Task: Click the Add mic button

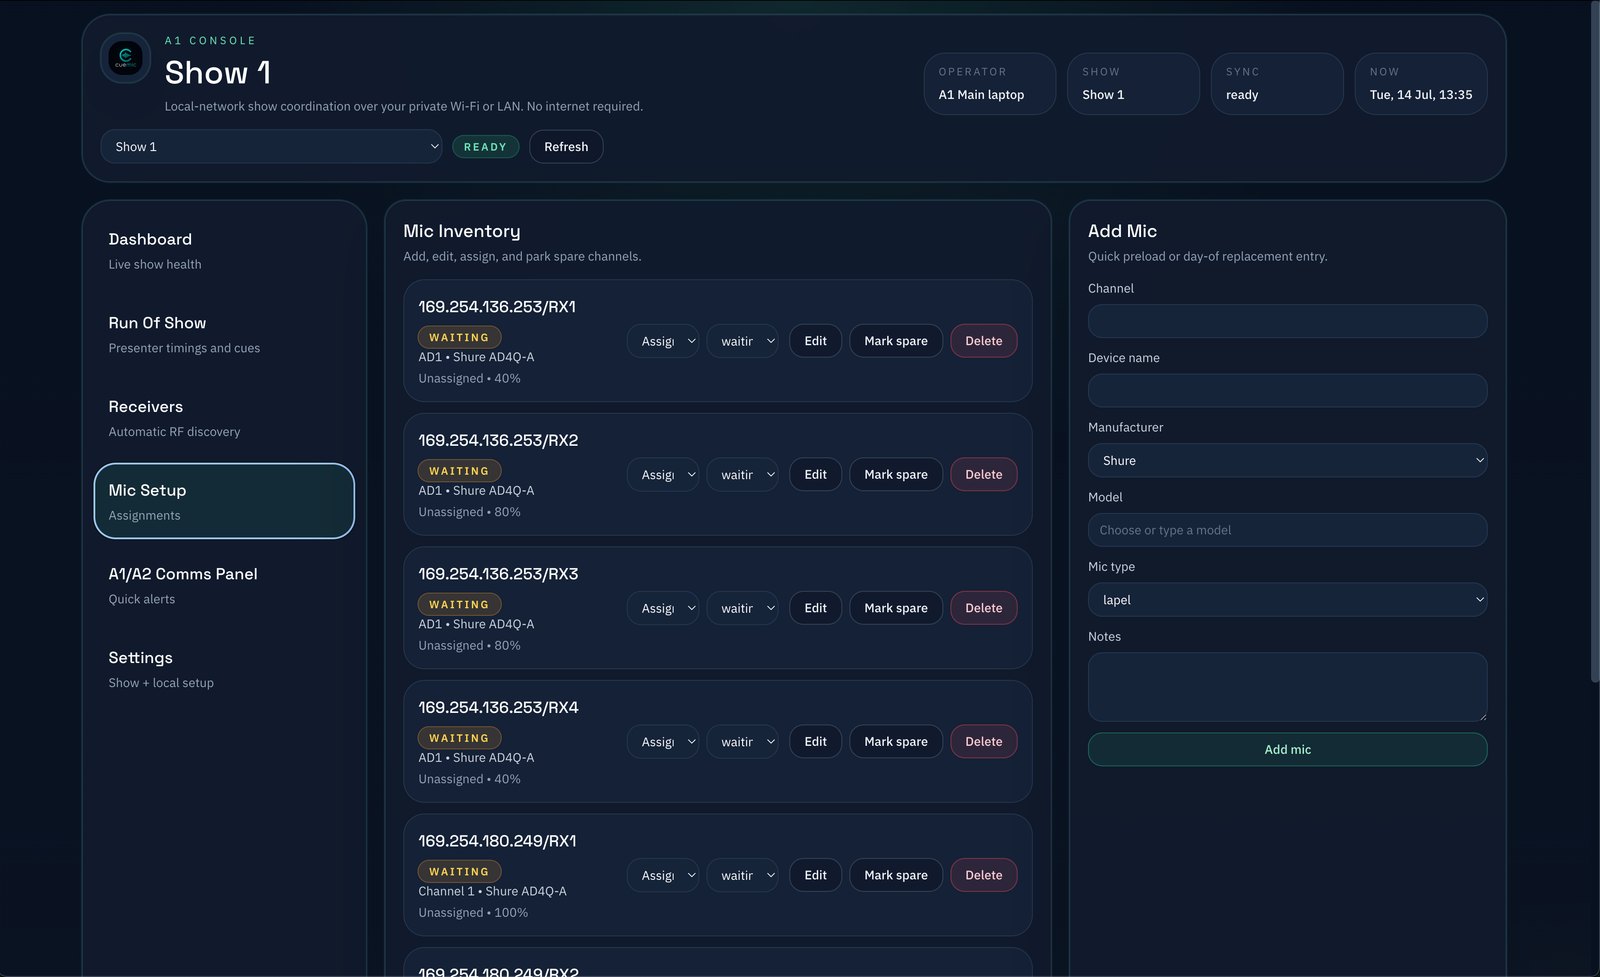Action: 1287,749
